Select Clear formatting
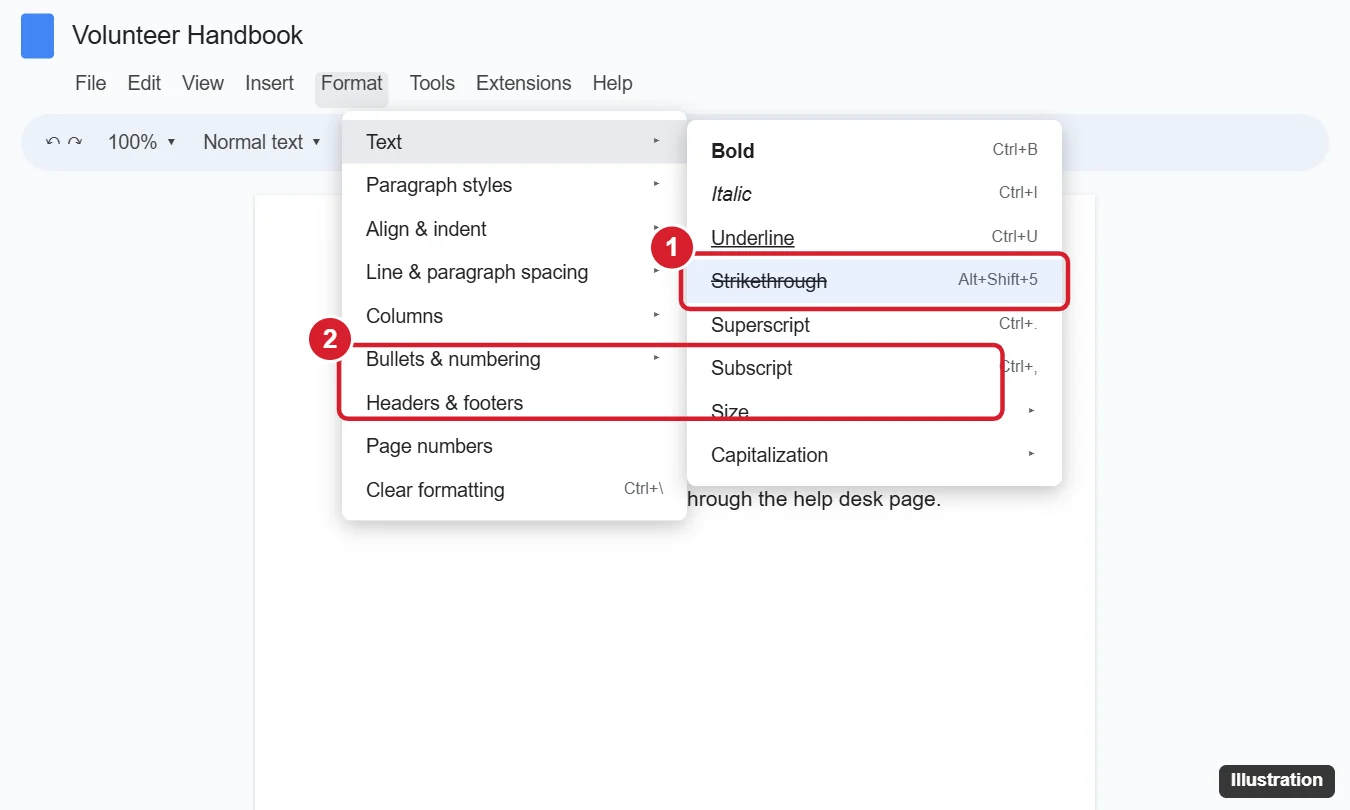 point(514,490)
